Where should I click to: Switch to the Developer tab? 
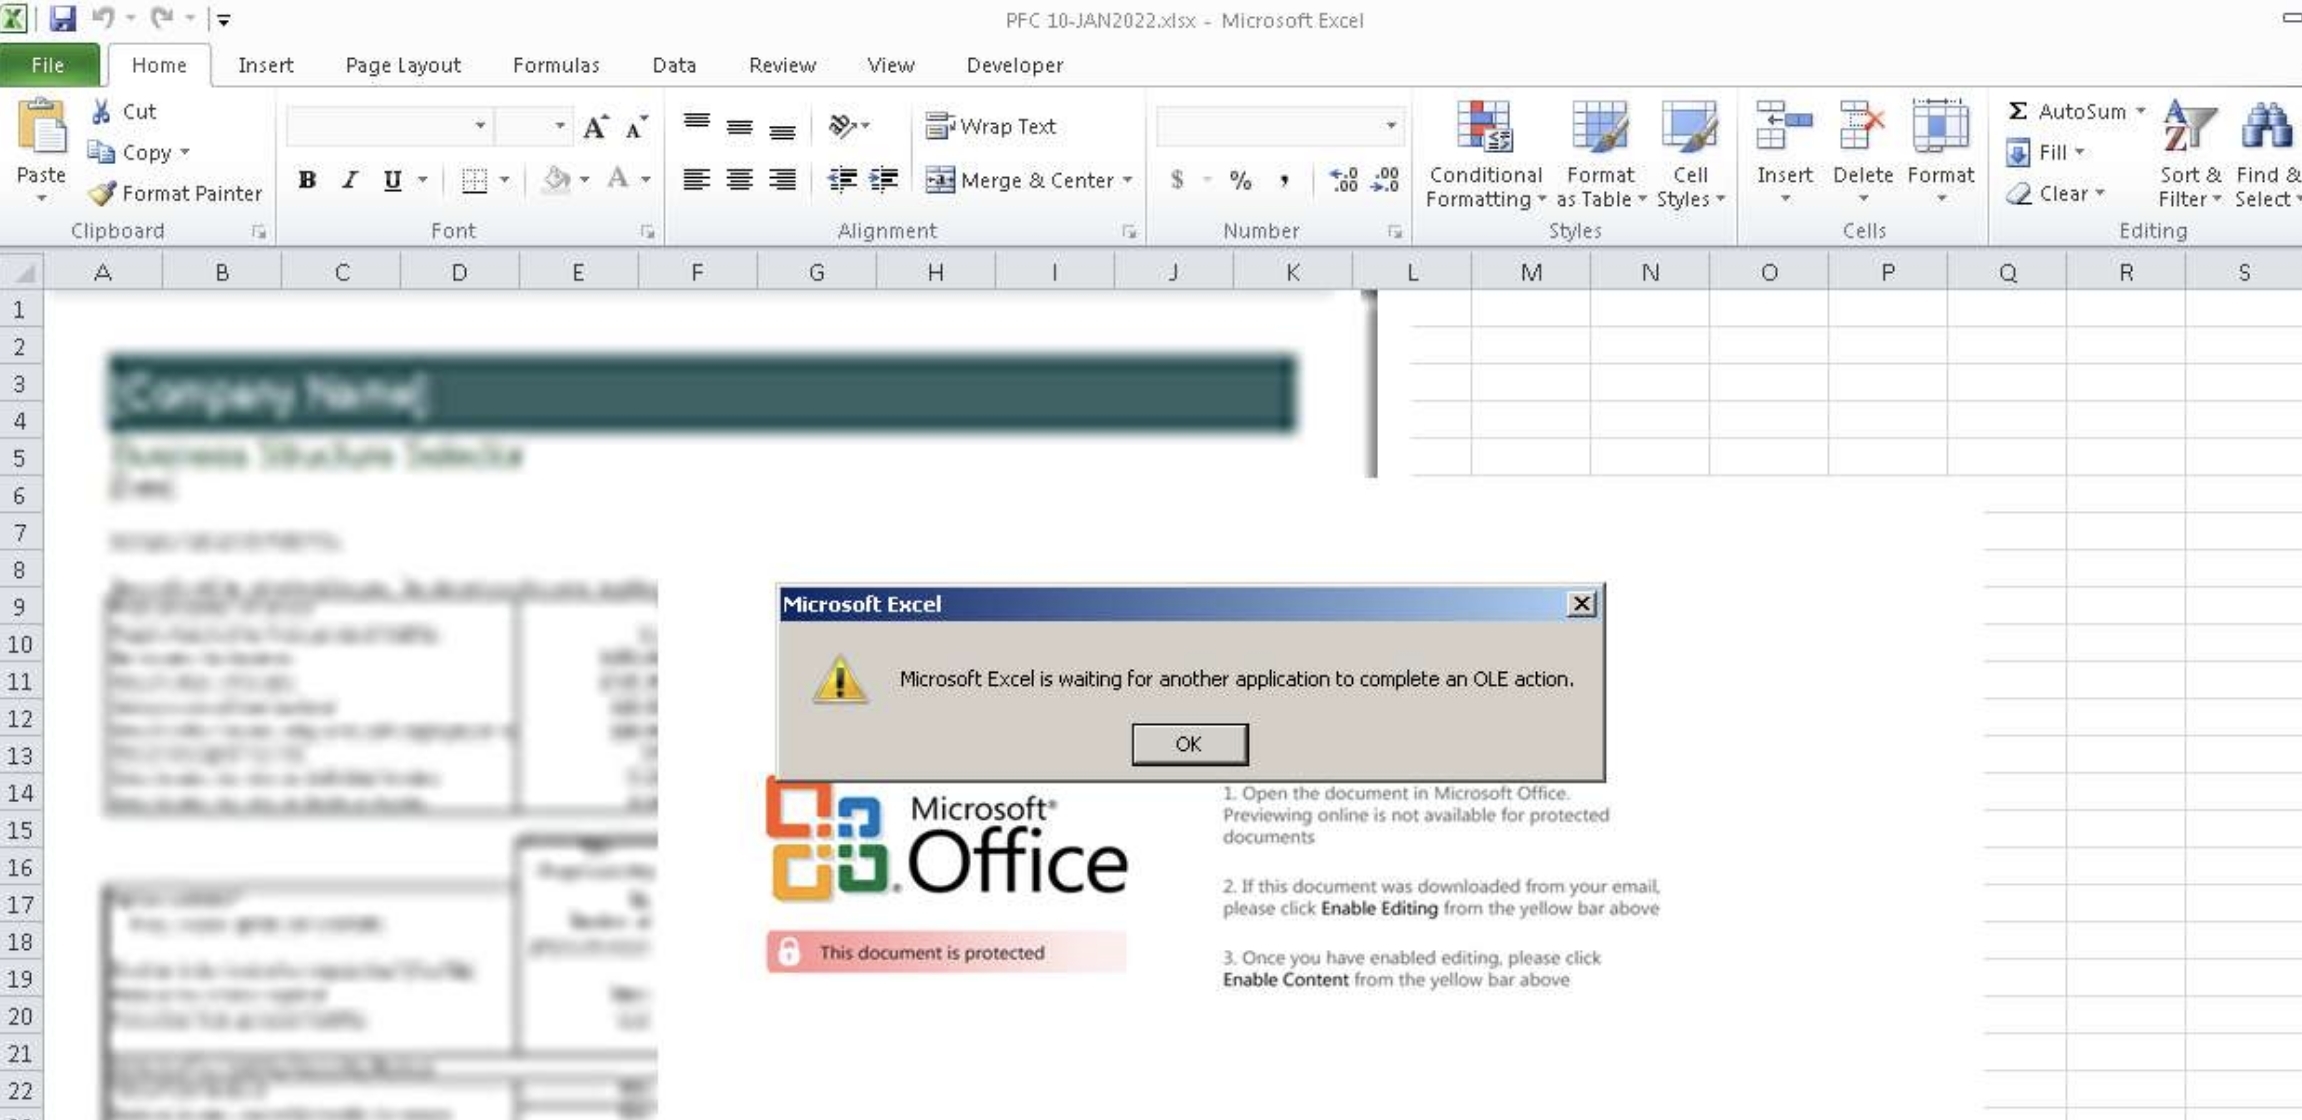[1014, 65]
